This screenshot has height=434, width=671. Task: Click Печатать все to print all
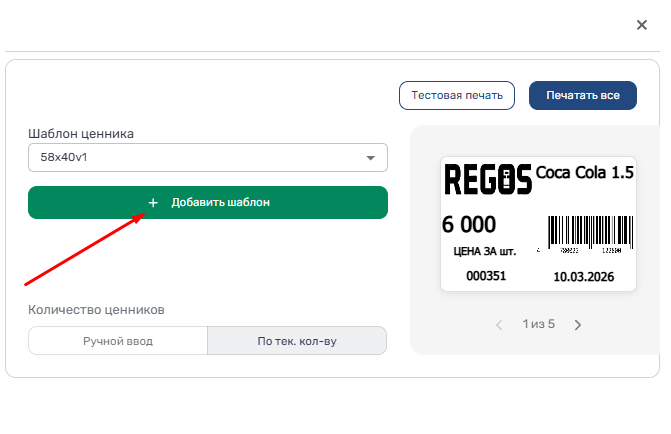point(582,96)
